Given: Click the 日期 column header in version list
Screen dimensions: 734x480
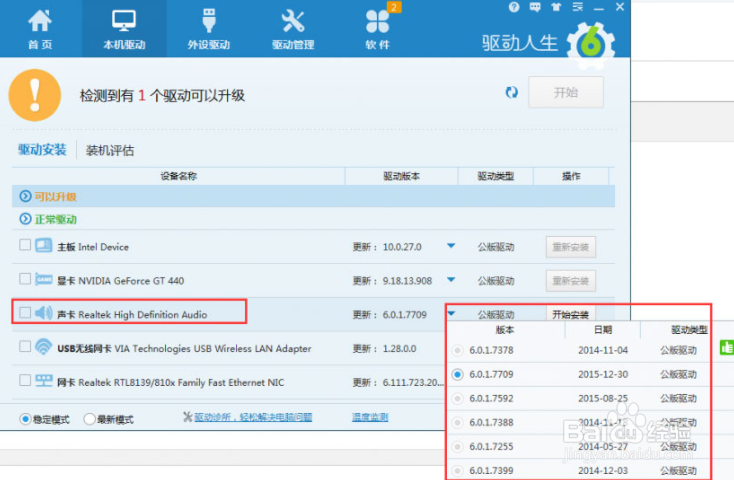Looking at the screenshot, I should (x=602, y=330).
